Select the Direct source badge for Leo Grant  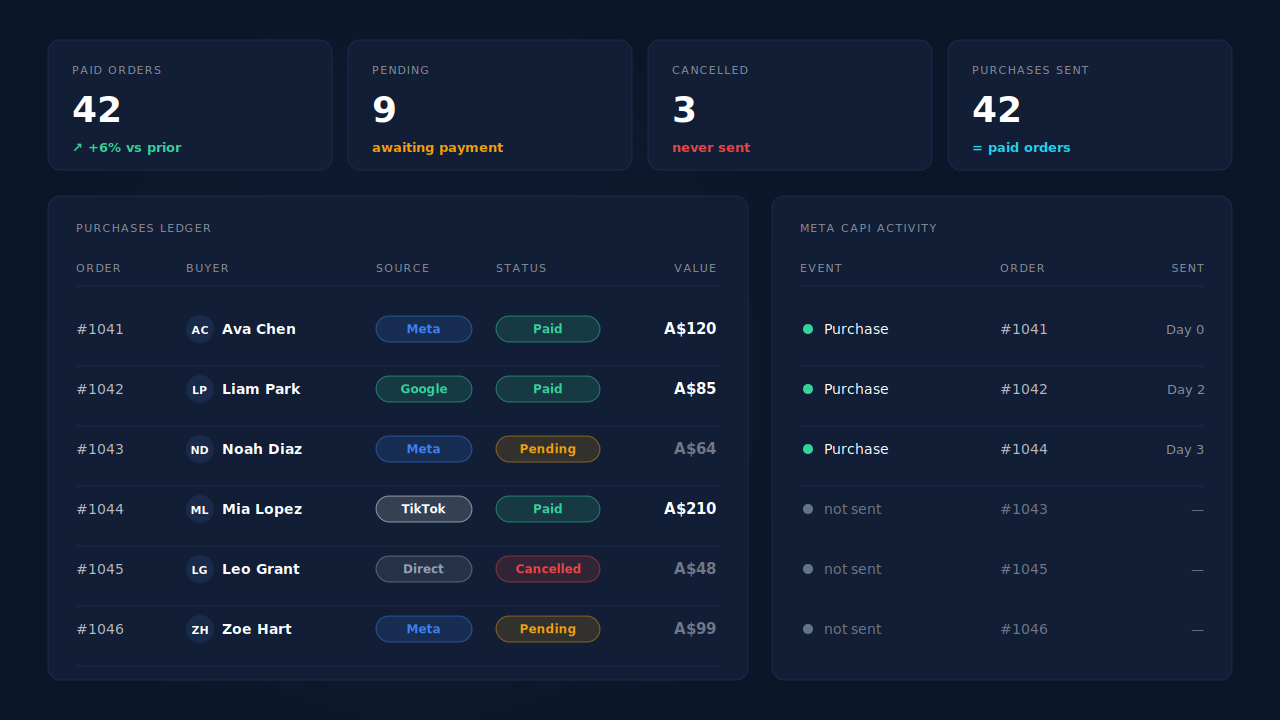tap(424, 569)
